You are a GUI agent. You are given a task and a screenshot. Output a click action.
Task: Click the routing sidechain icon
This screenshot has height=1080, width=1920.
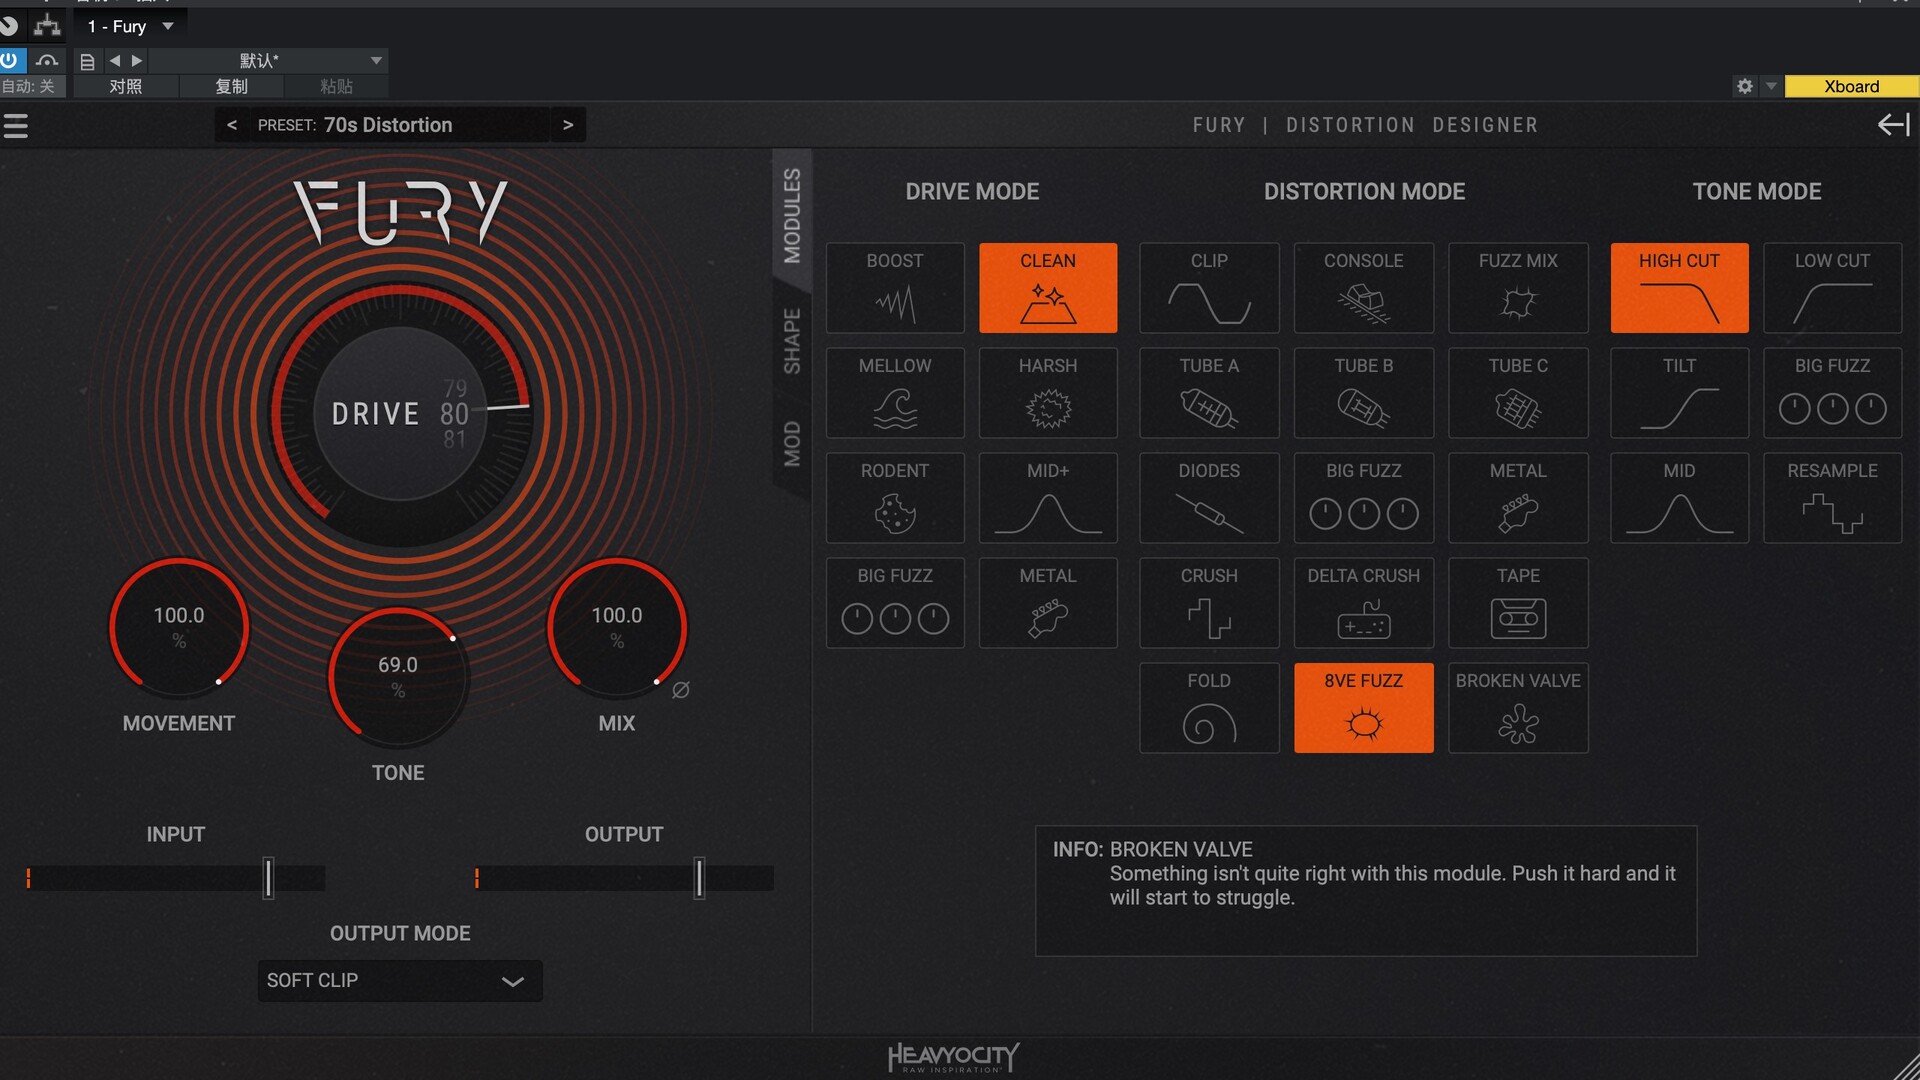point(47,25)
